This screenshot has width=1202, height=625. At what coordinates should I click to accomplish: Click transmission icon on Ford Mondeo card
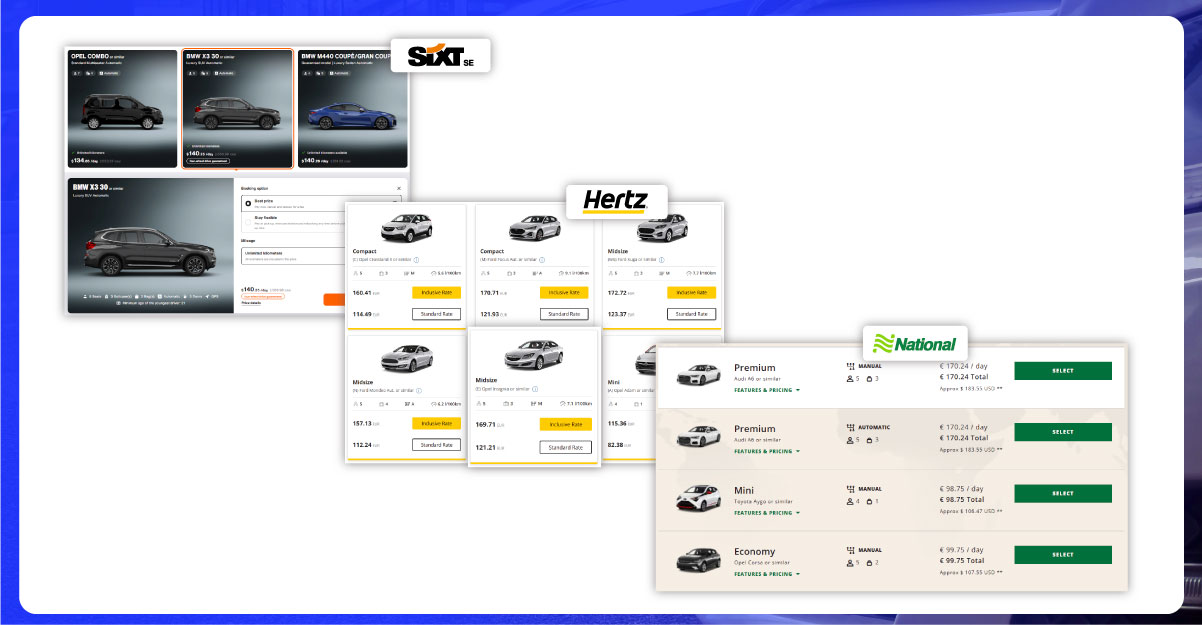pos(407,404)
